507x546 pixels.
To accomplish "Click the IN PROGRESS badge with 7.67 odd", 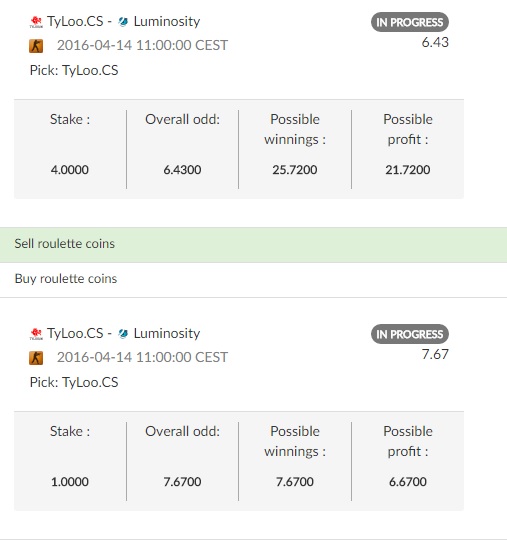I will tap(410, 334).
